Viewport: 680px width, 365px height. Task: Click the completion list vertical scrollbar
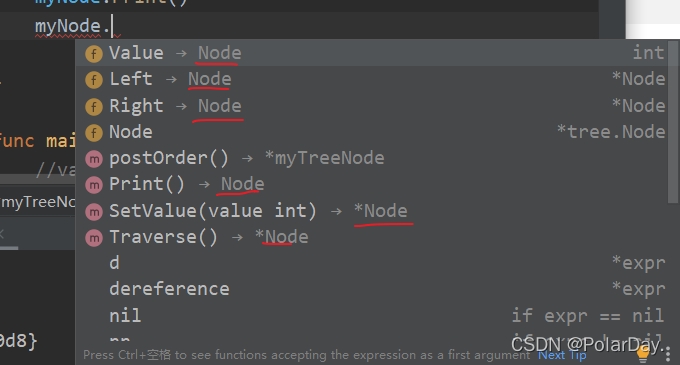(x=673, y=121)
